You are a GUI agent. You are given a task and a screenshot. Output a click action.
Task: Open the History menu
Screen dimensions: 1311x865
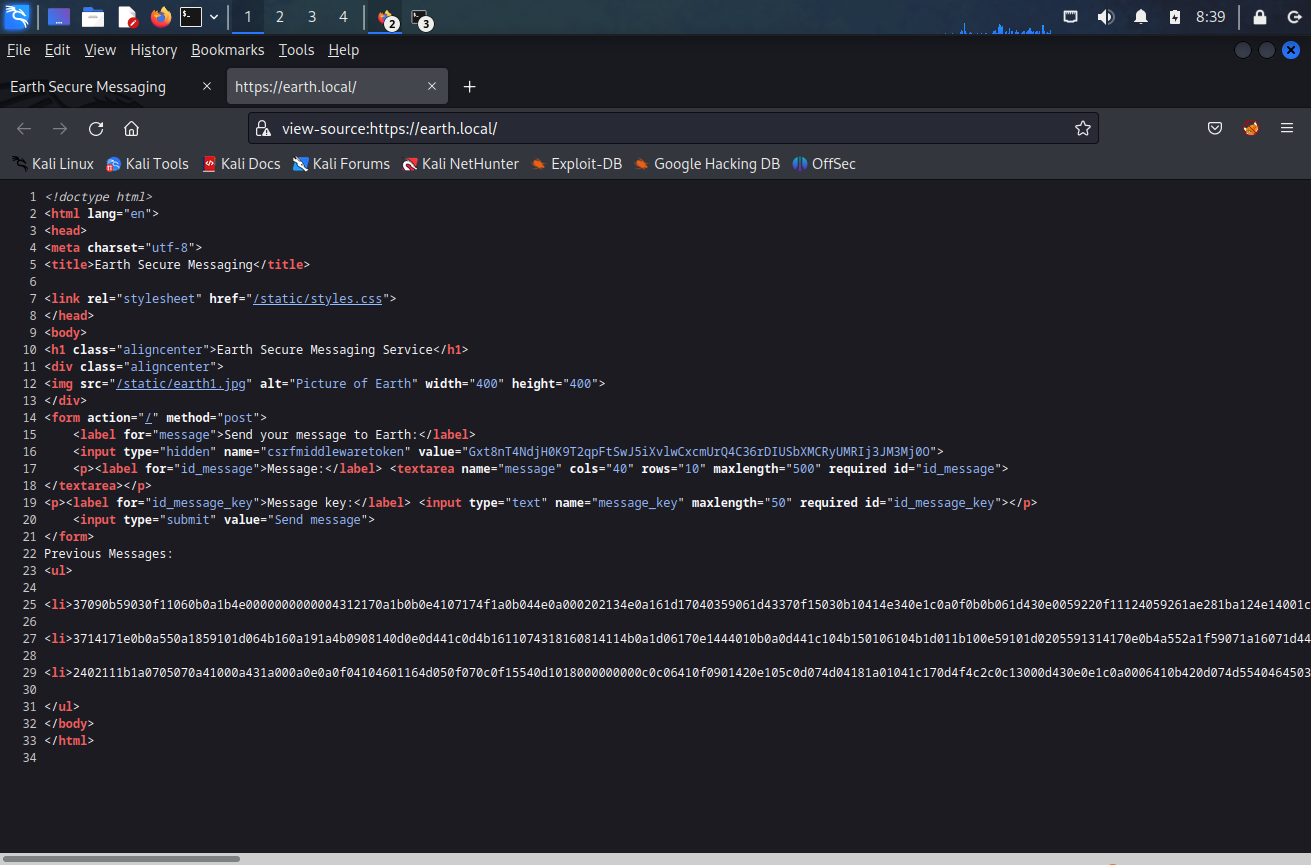[x=153, y=50]
